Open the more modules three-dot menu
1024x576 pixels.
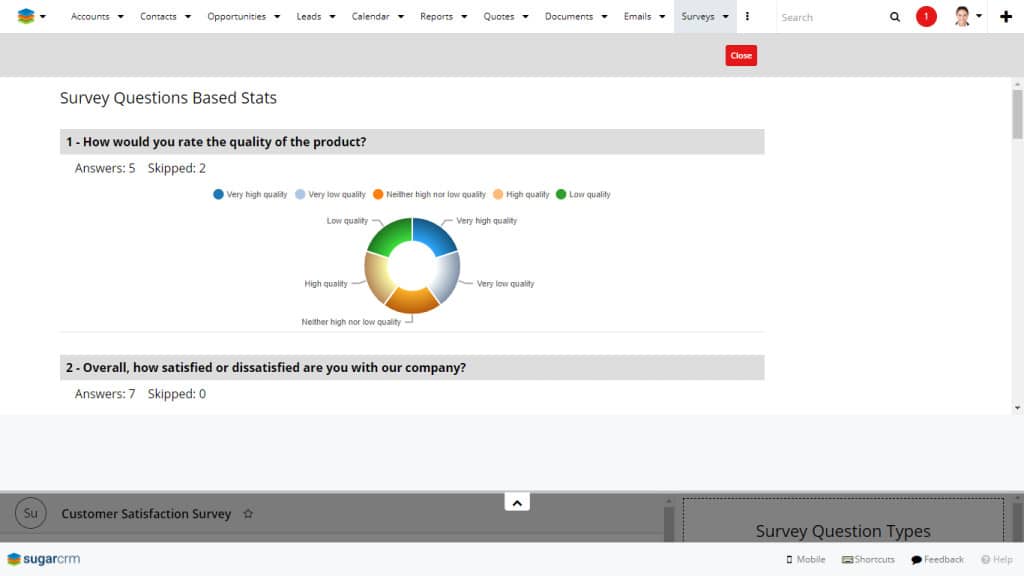[747, 16]
